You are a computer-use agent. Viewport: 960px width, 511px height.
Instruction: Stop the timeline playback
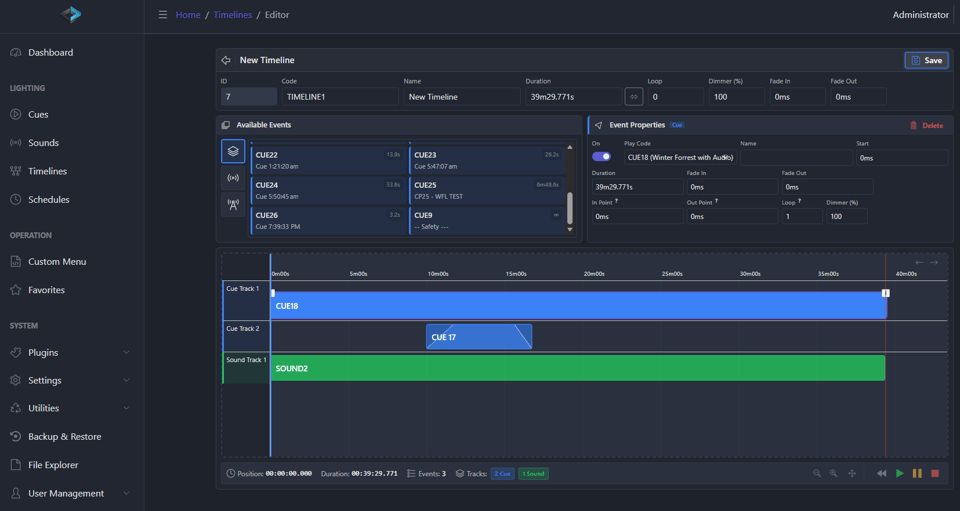tap(935, 474)
